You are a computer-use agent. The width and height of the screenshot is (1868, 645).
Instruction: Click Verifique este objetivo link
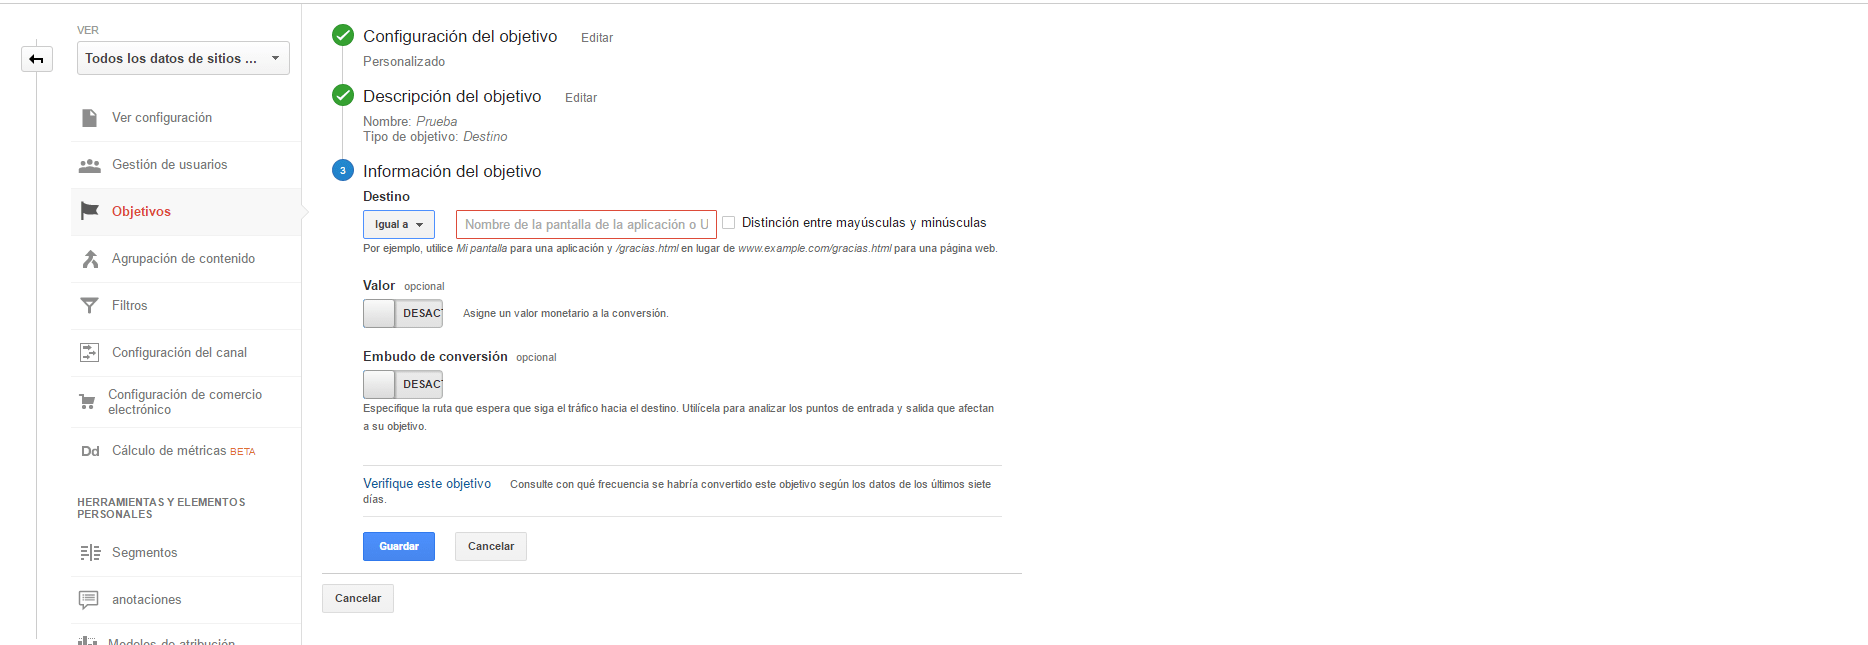427,484
